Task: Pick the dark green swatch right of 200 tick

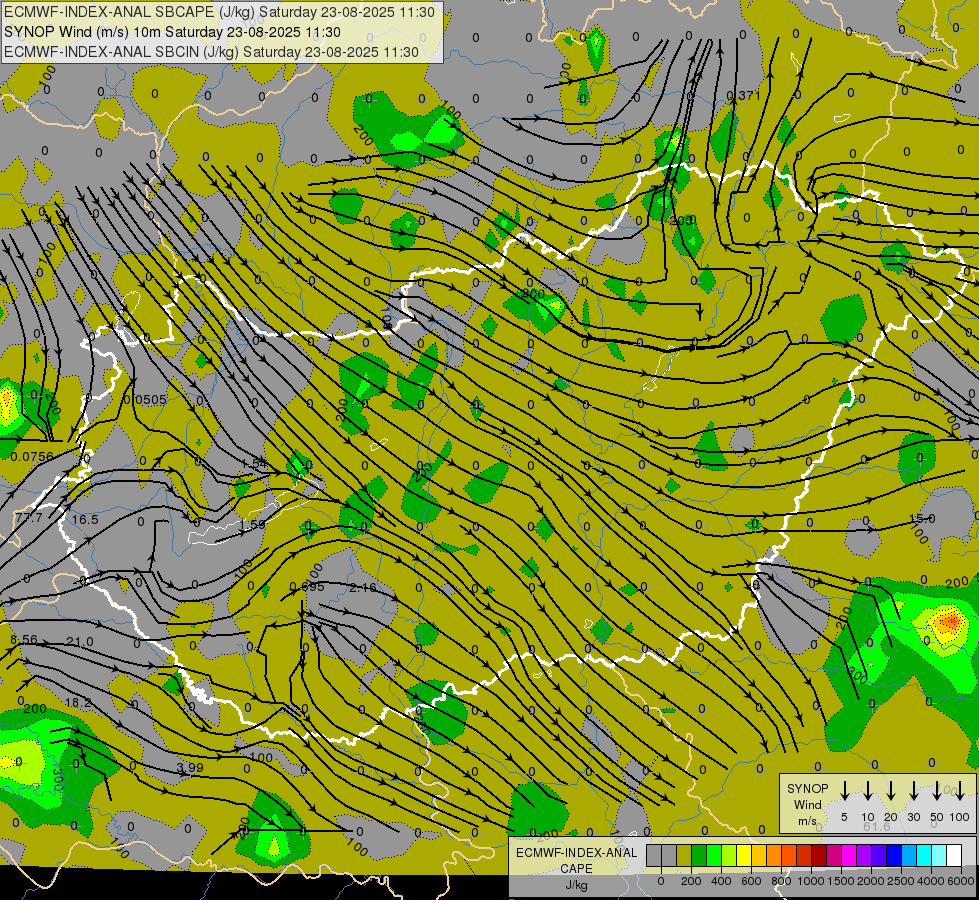Action: 699,855
